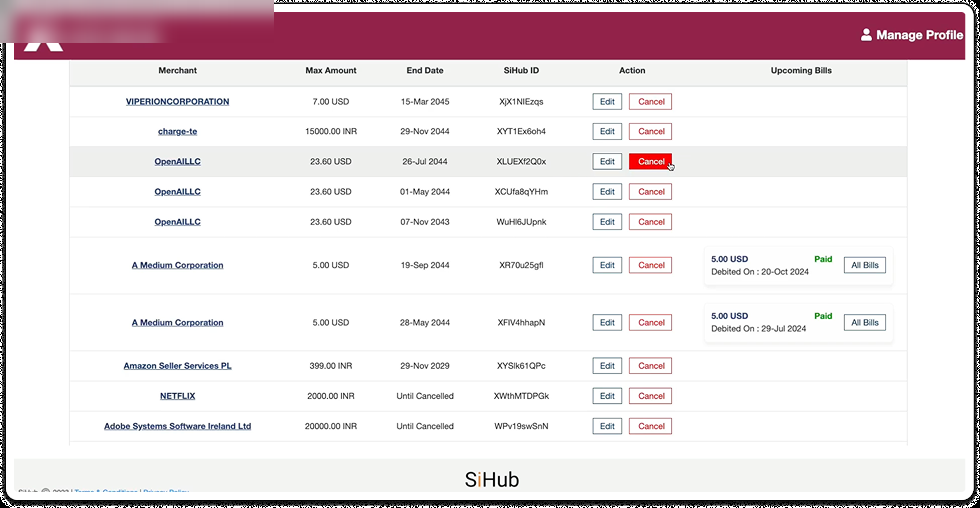Edit the VIPERIONCORPORATION mandate
This screenshot has width=980, height=508.
point(607,101)
